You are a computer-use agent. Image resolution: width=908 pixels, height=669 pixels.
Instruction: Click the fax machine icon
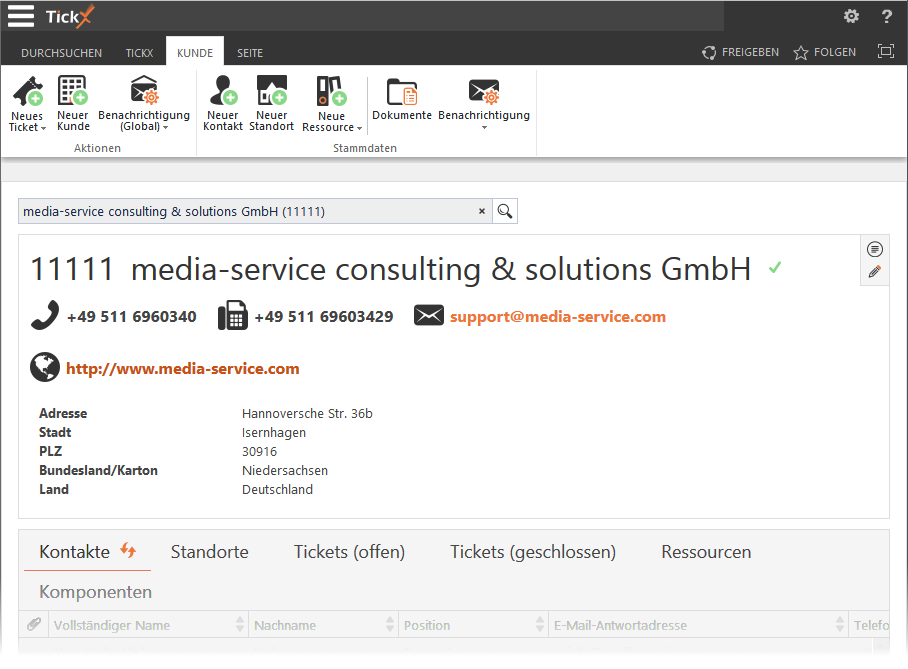coord(233,315)
